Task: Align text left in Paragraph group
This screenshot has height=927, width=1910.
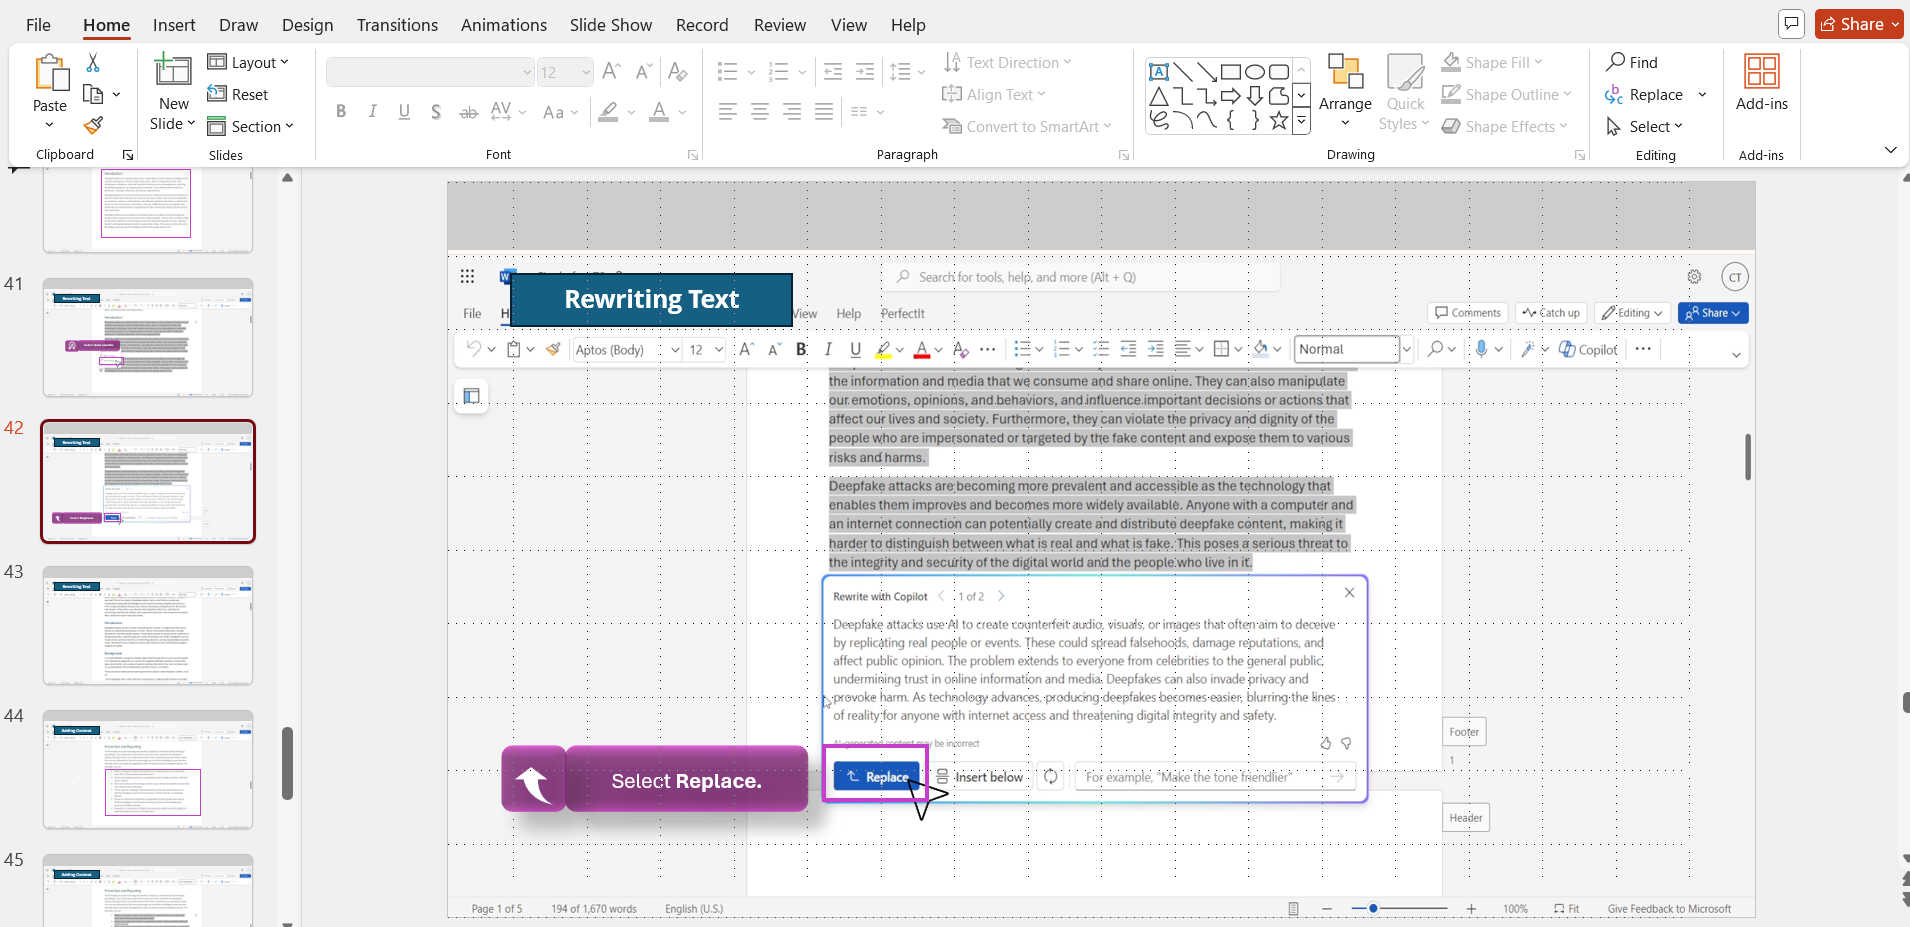Action: (728, 112)
